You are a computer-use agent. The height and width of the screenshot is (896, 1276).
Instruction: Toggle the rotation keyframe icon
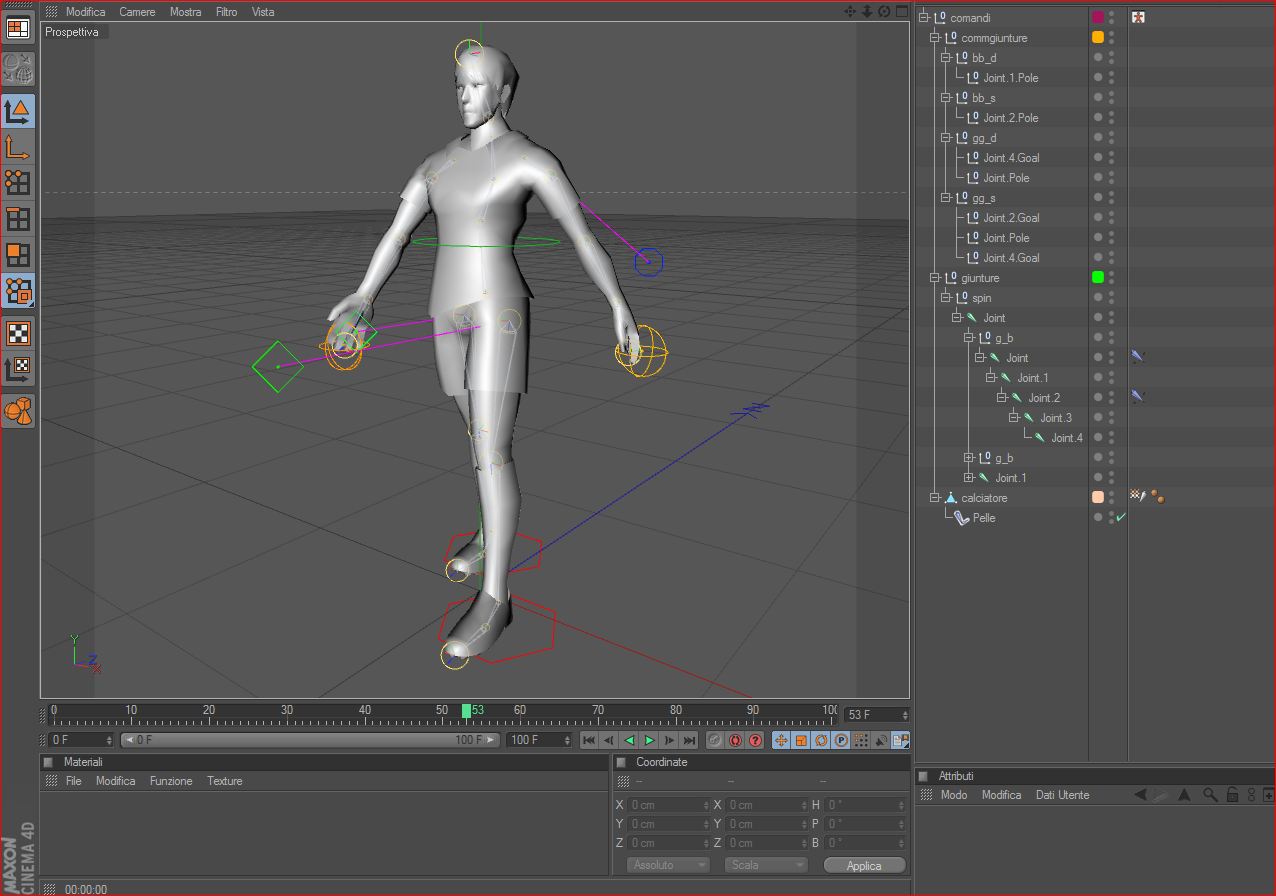821,740
